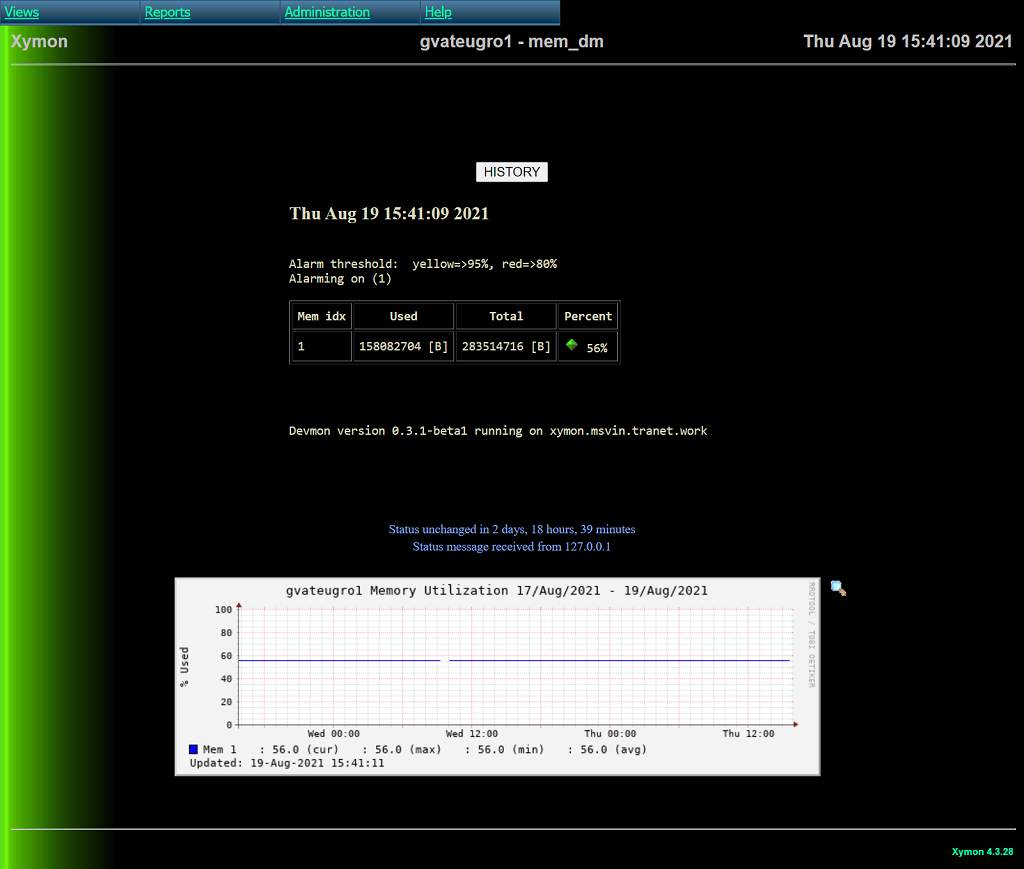Click the green status diamond icon
Image resolution: width=1024 pixels, height=869 pixels.
(x=572, y=345)
